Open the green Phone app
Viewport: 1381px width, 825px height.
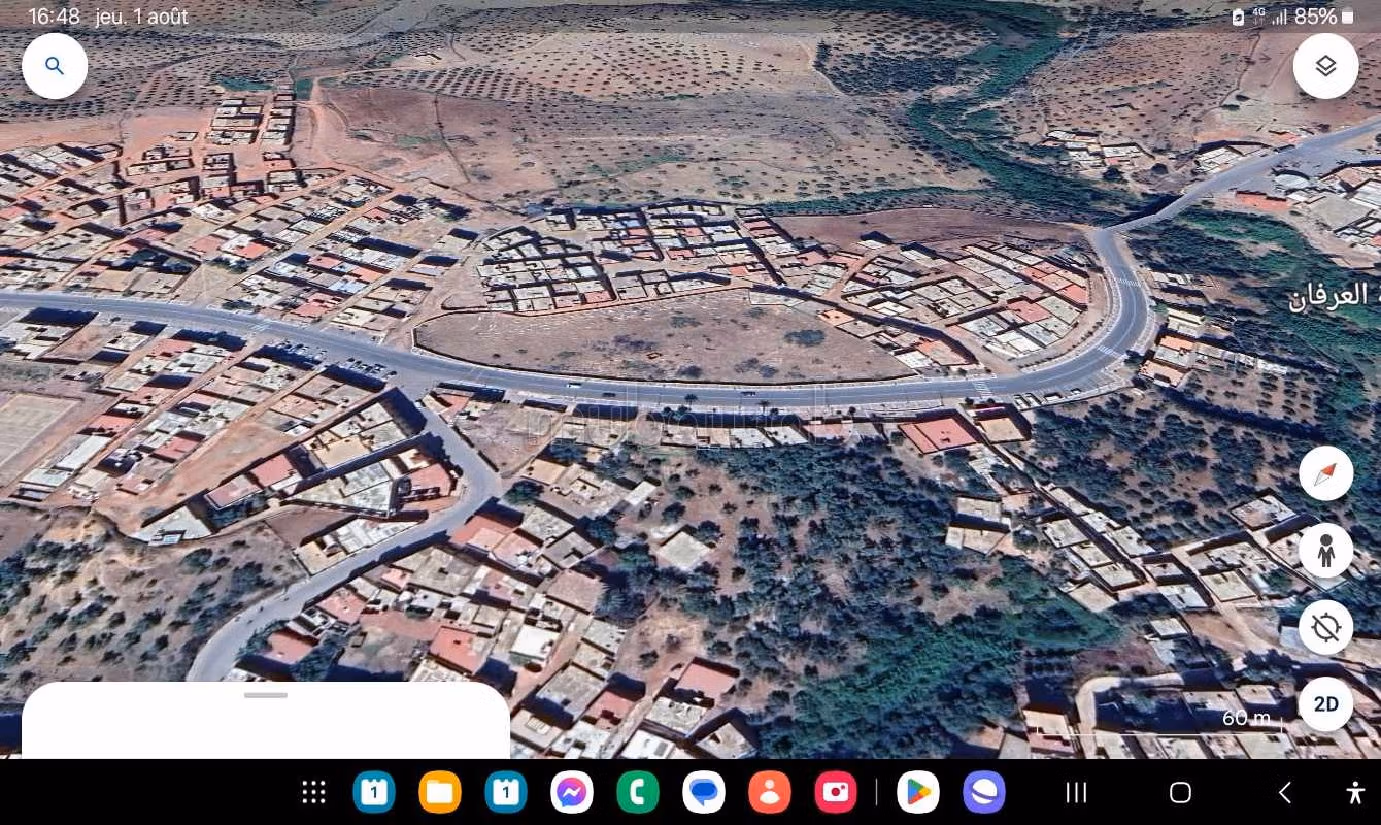638,793
